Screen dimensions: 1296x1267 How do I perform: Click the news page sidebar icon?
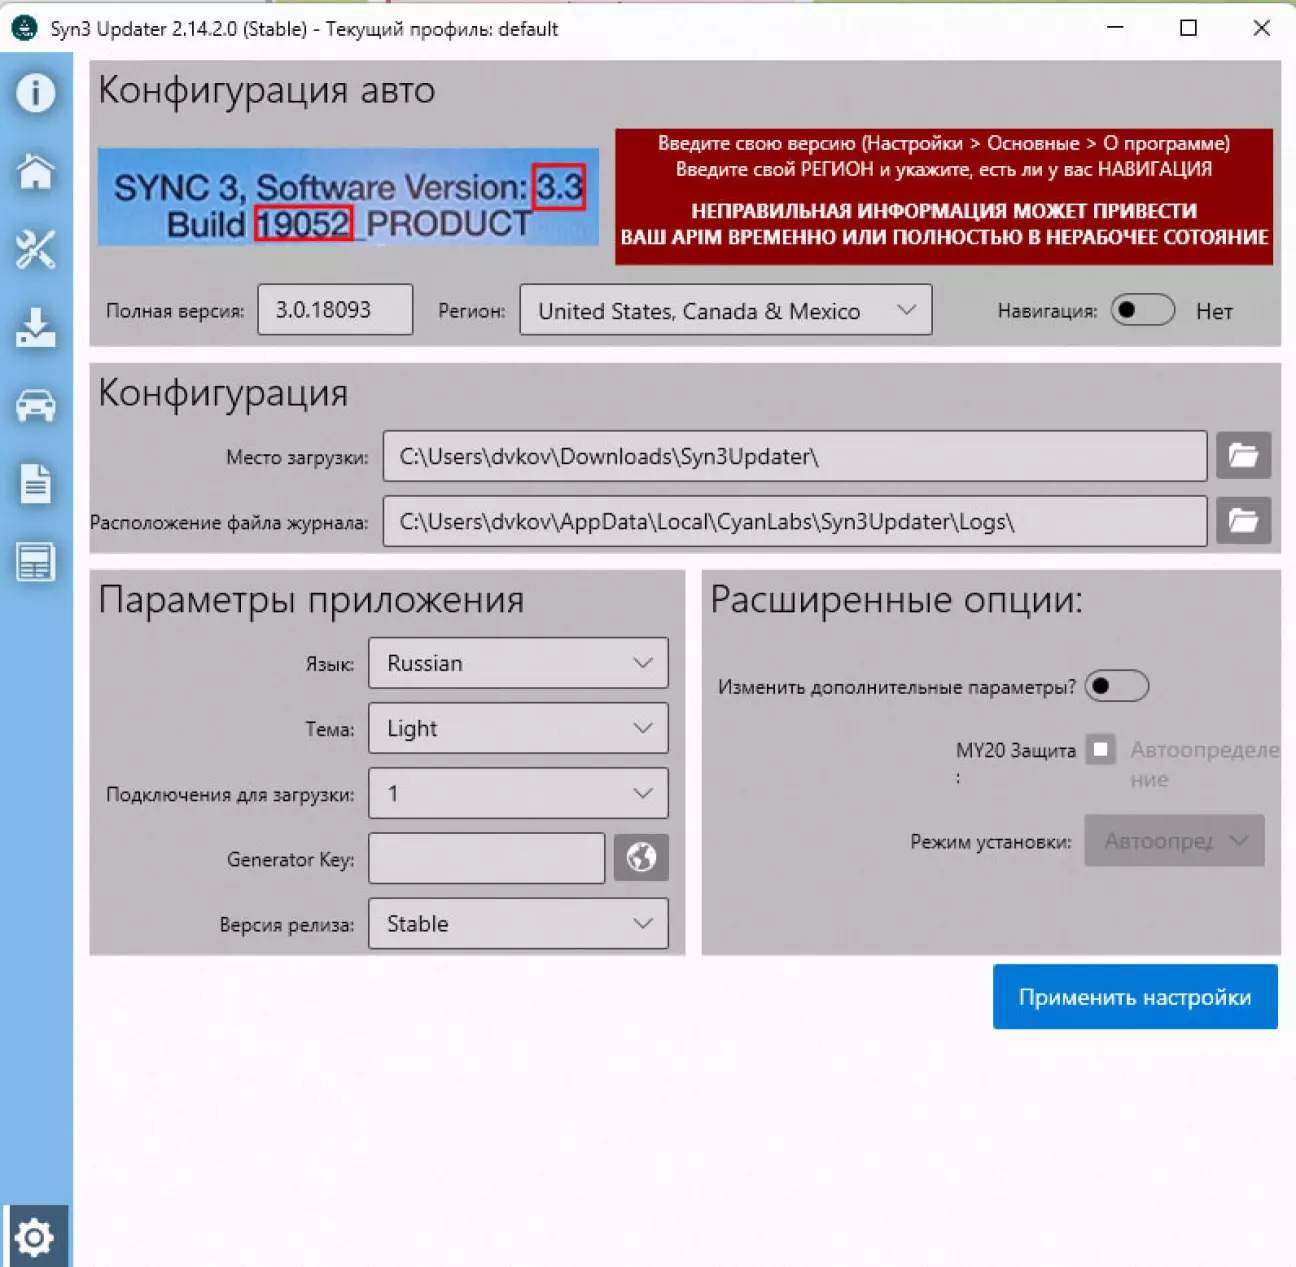tap(35, 562)
